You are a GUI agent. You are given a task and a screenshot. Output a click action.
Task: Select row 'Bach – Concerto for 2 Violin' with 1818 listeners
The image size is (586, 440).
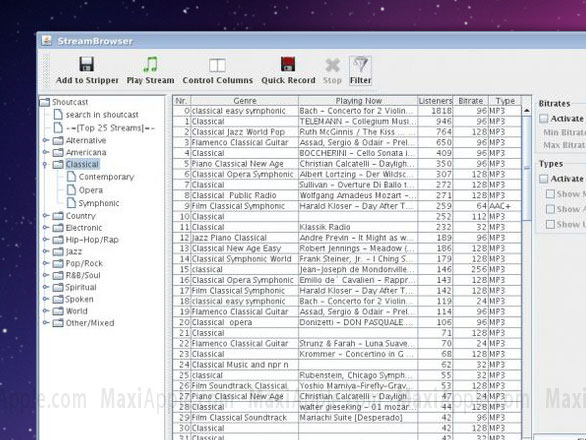[347, 111]
